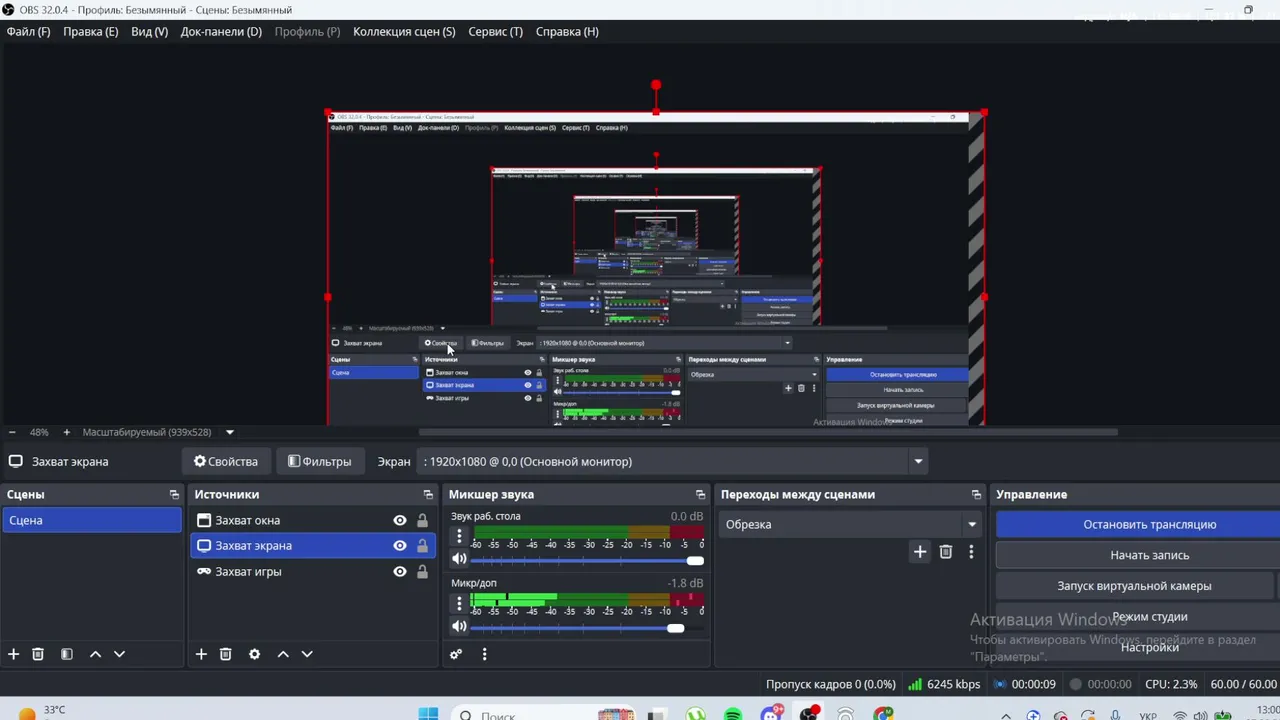
Task: Undock the Микшер звука panel
Action: (700, 495)
